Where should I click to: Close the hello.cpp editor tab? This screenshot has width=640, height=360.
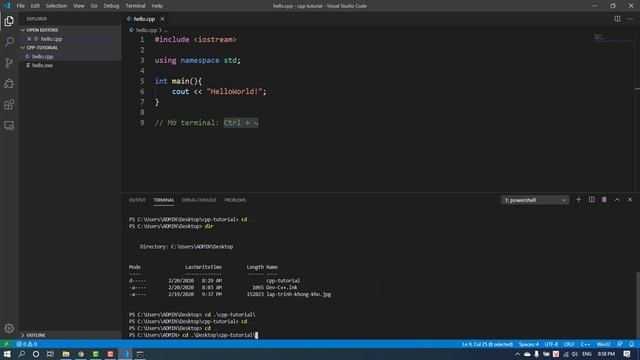162,19
